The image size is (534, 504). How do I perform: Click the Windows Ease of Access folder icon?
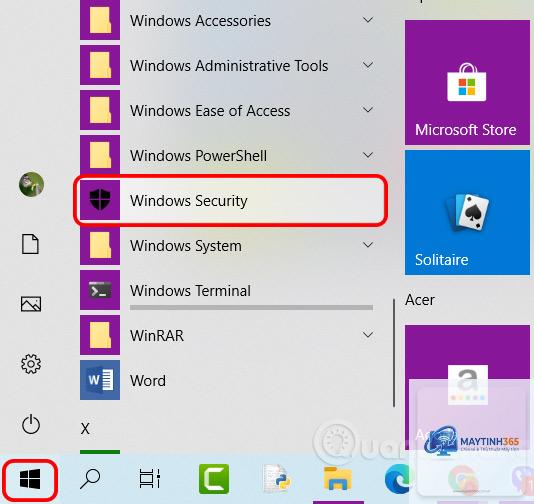tap(100, 110)
